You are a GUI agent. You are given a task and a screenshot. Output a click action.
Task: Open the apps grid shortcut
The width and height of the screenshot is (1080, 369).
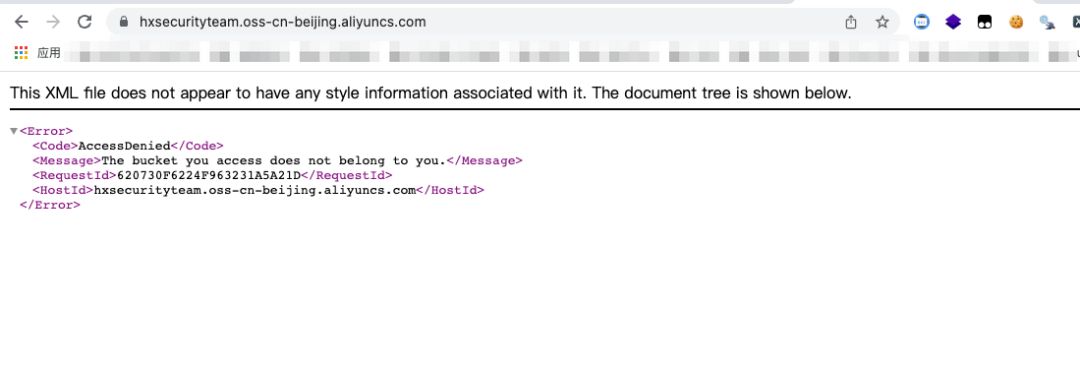(x=21, y=53)
